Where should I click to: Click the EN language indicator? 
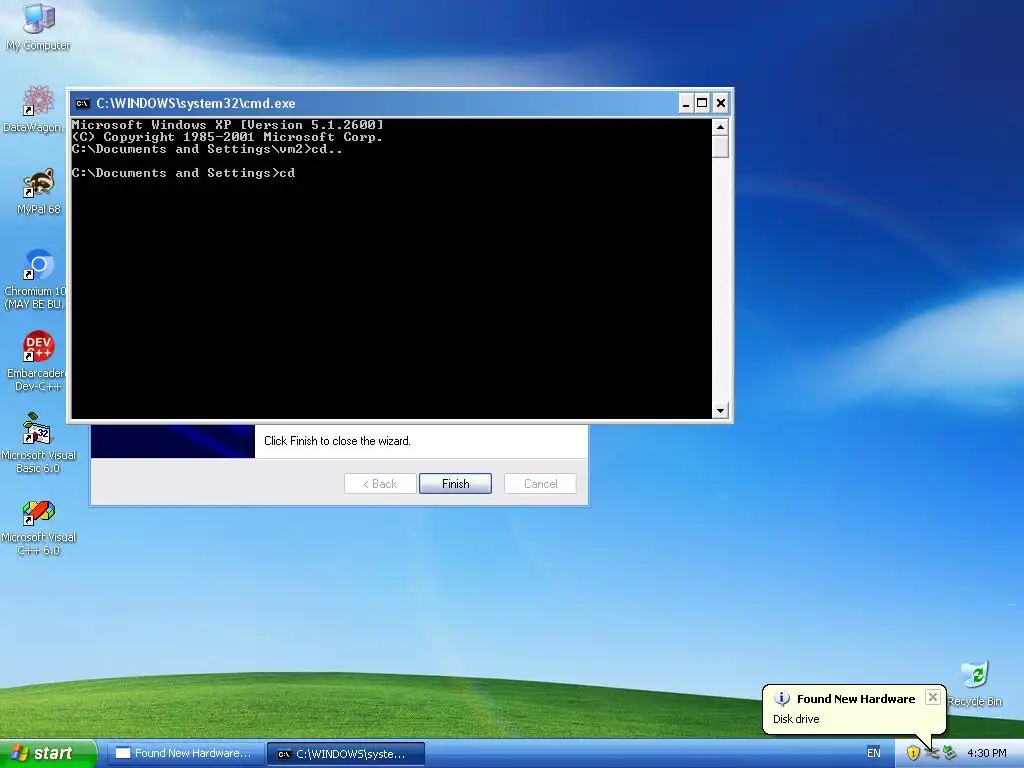click(874, 753)
